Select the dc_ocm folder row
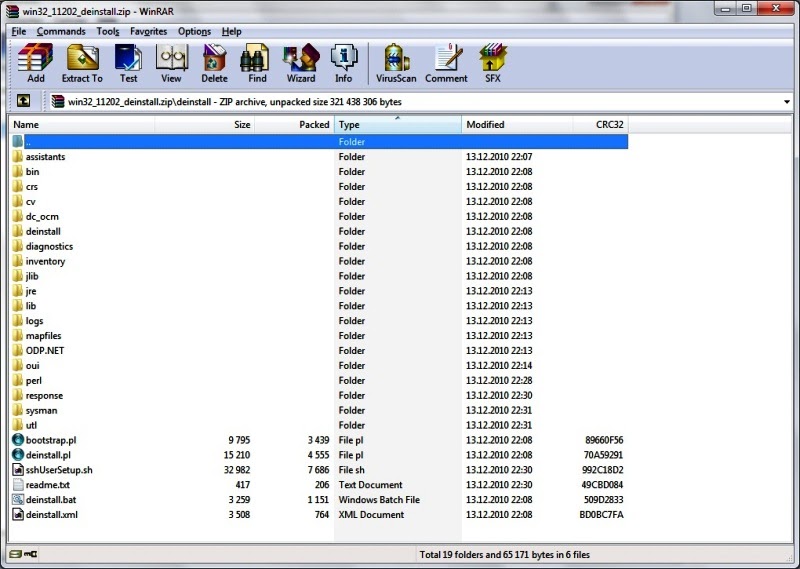Screen dimensions: 800x569 click(x=319, y=216)
